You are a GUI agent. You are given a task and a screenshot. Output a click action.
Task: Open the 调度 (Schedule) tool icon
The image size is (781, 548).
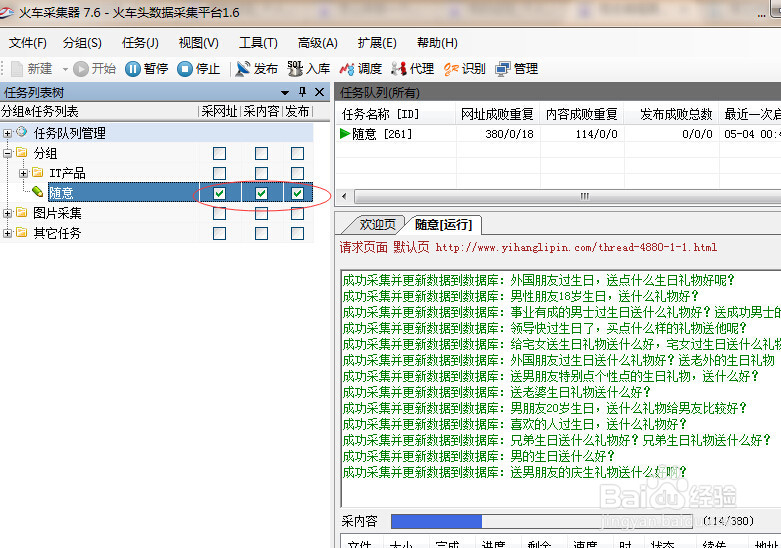[x=347, y=69]
